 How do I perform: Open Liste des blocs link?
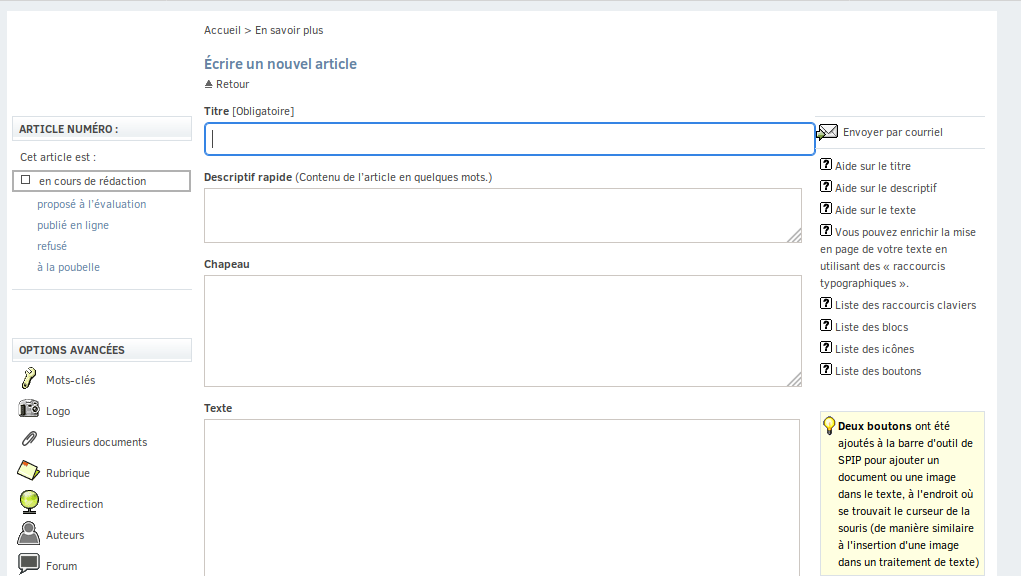872,327
